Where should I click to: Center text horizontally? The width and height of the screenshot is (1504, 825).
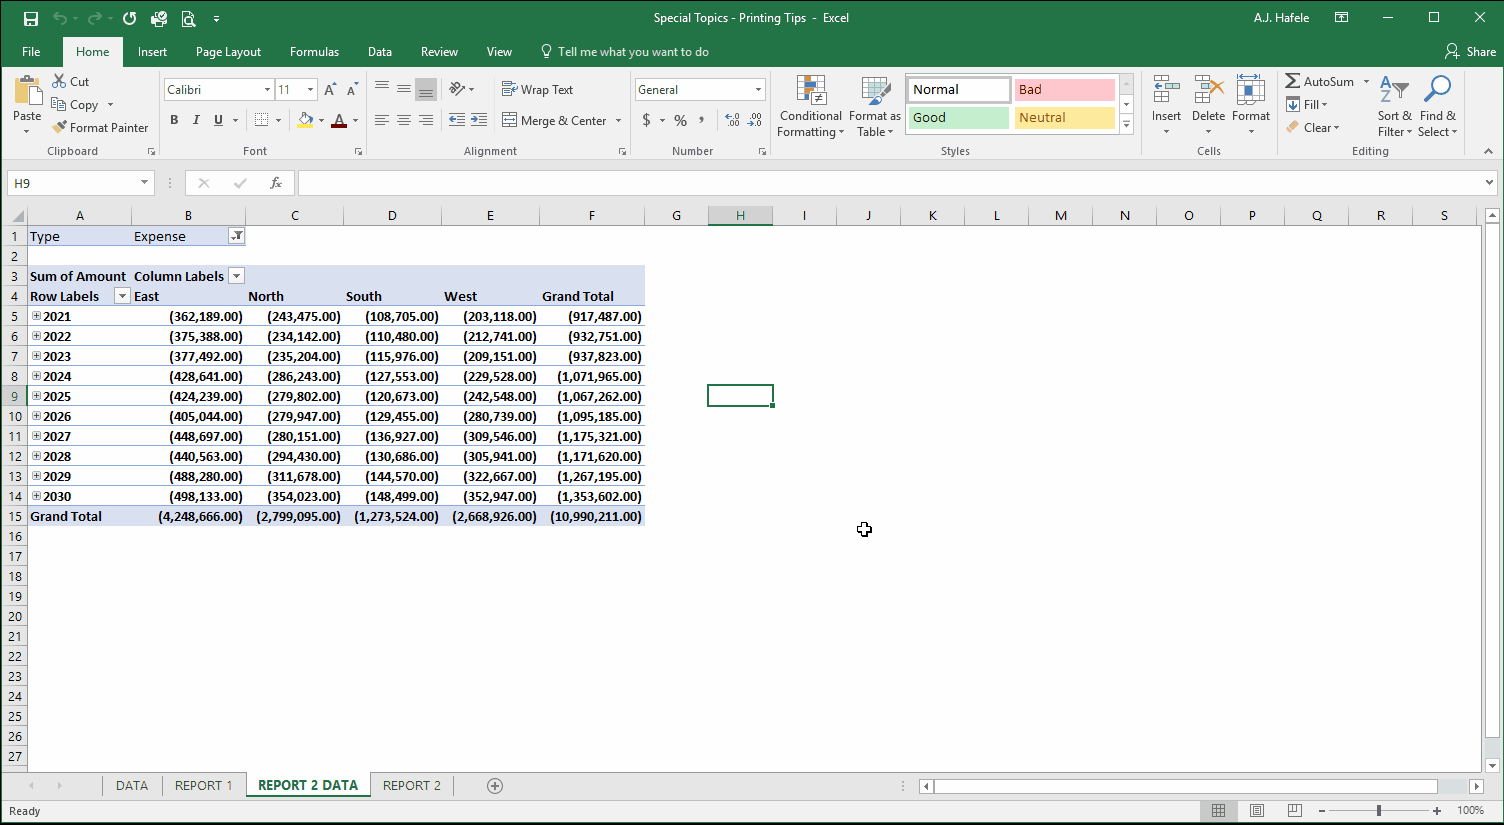(x=404, y=120)
